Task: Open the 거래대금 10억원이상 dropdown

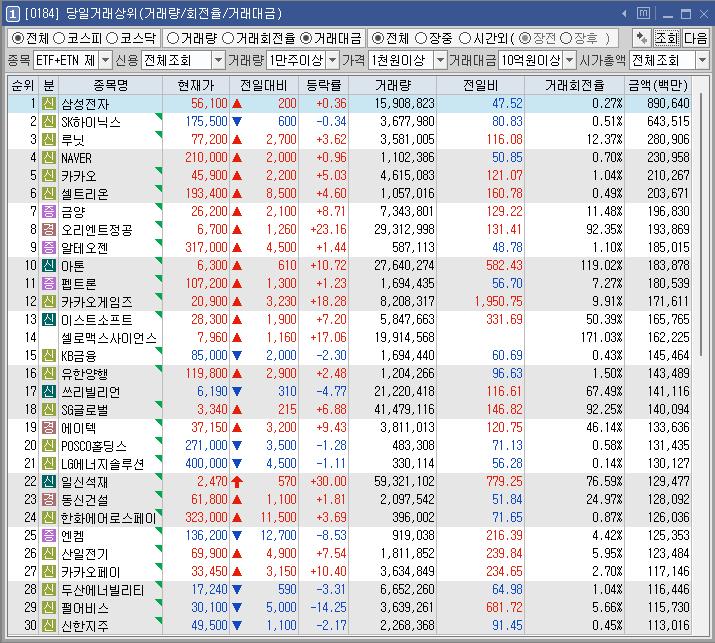Action: click(x=570, y=60)
